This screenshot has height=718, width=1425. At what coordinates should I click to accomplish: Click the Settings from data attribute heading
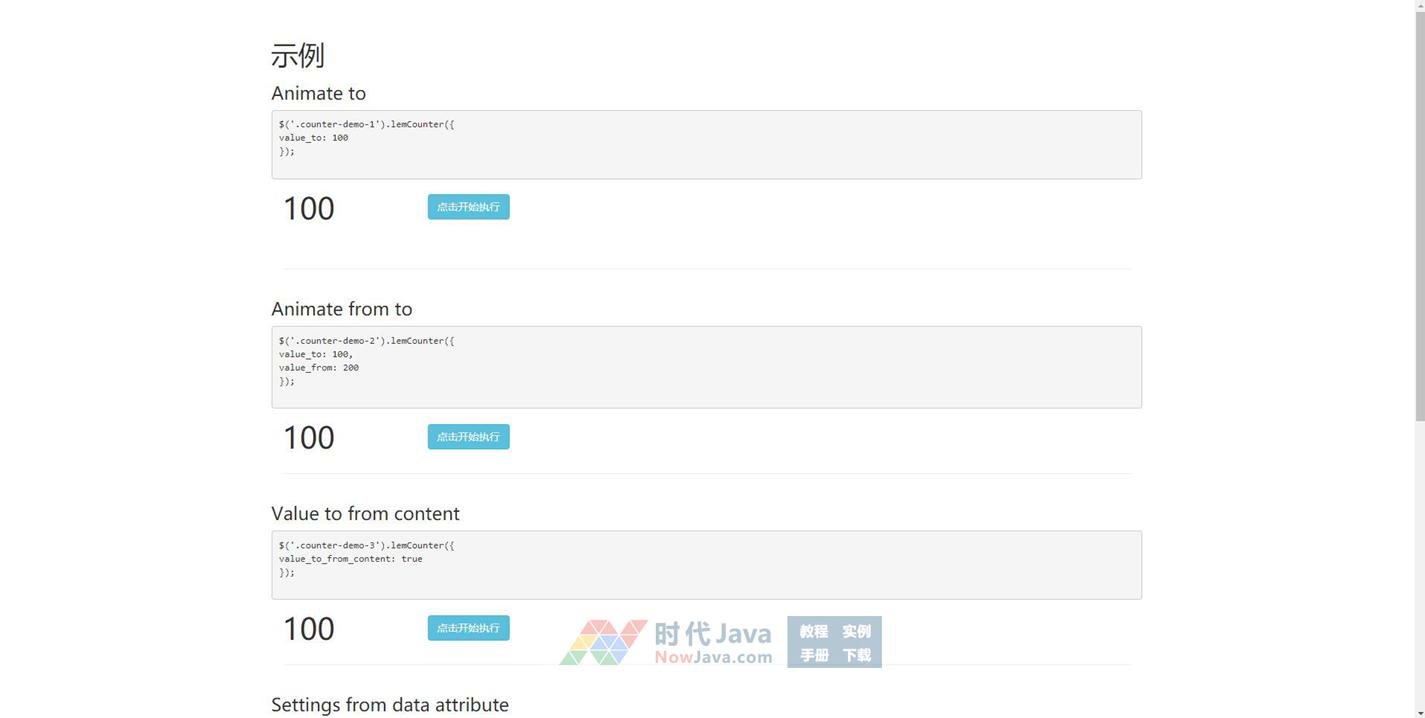(x=389, y=705)
